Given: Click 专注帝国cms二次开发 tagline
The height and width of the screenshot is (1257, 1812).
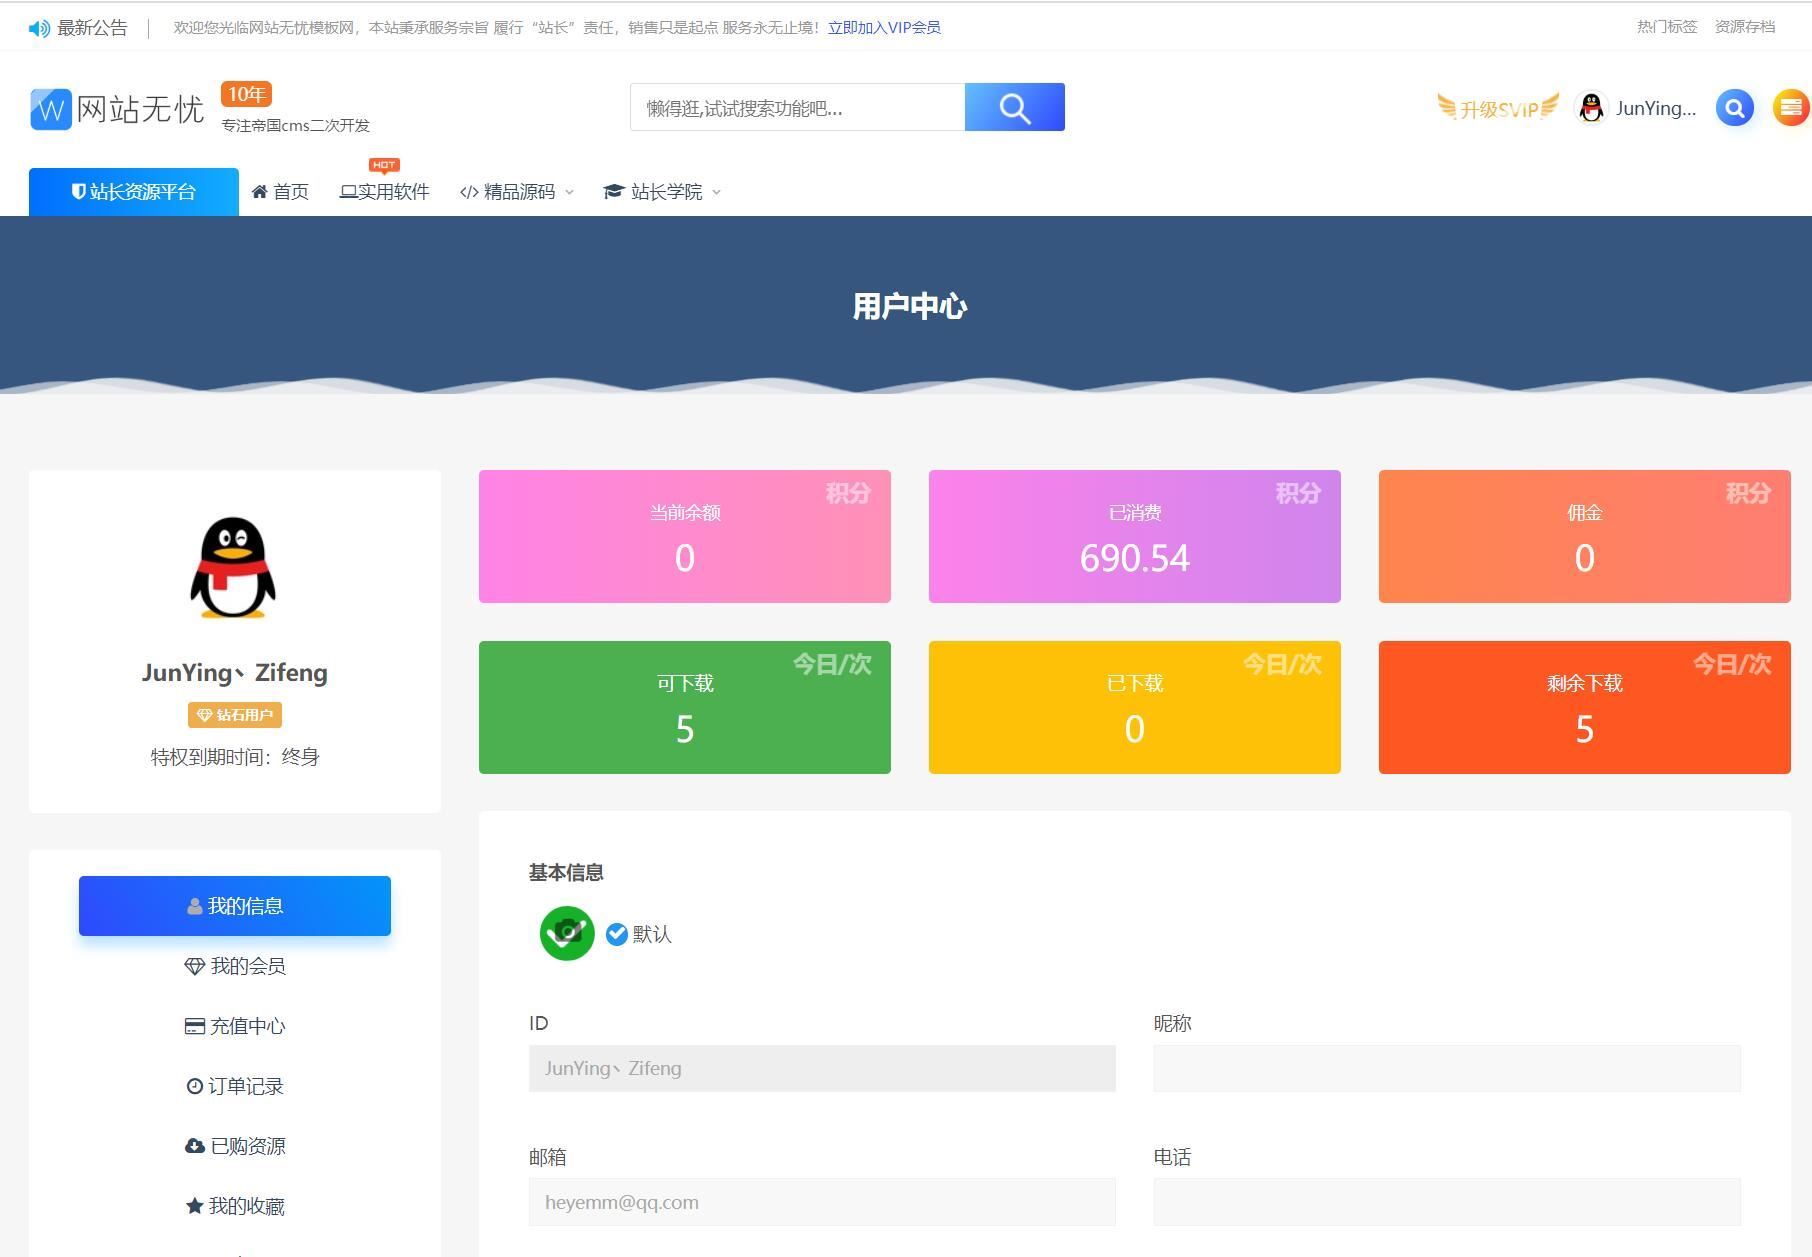Looking at the screenshot, I should coord(296,126).
